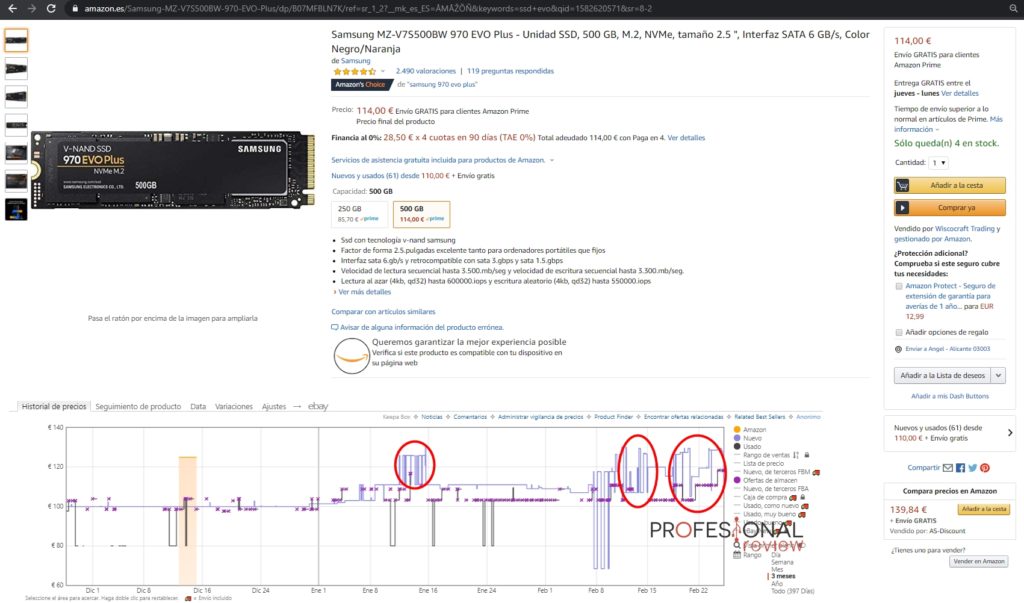Select the first product thumbnail image

coord(16,41)
